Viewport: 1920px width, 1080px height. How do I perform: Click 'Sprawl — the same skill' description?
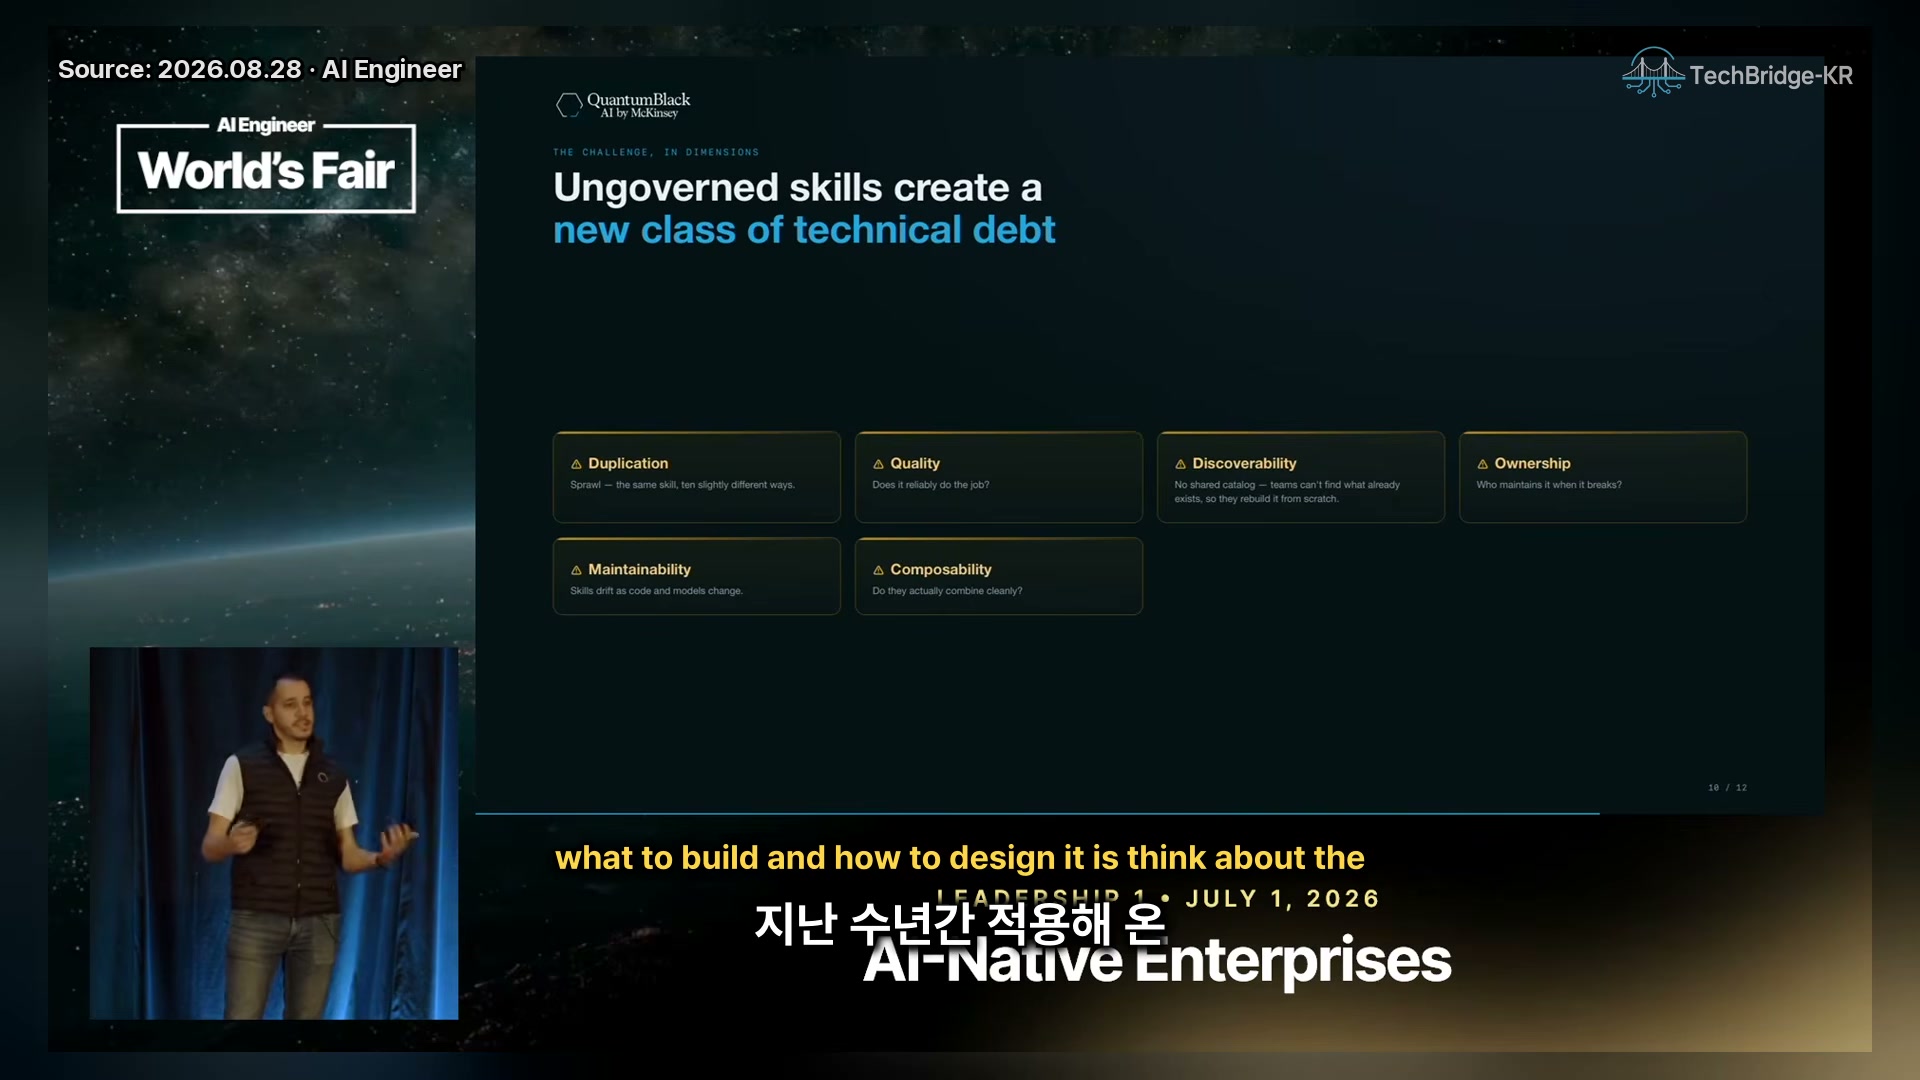point(682,485)
